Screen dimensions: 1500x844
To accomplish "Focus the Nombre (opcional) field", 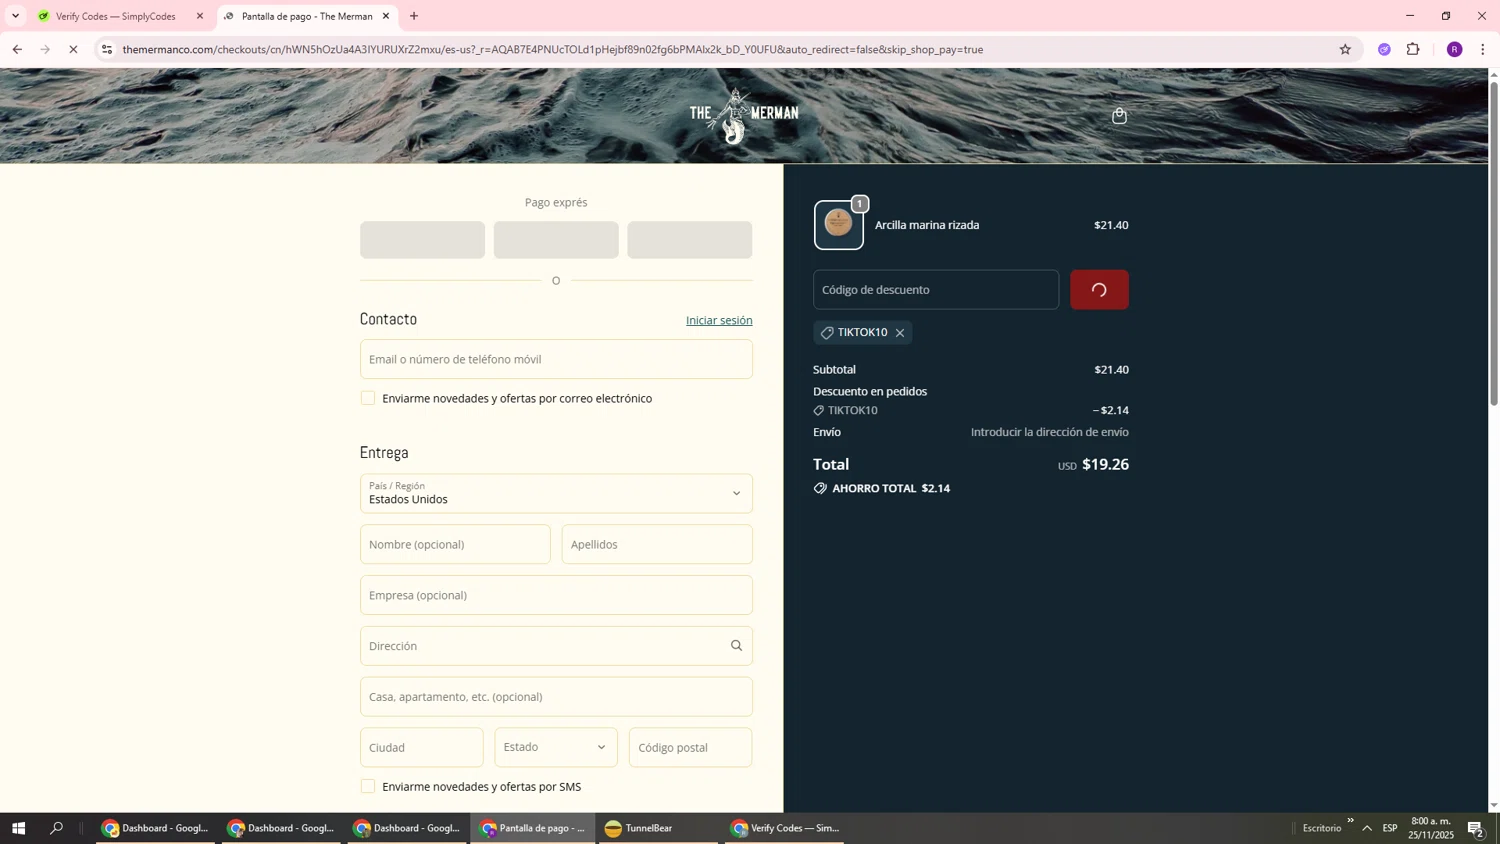I will [x=455, y=545].
